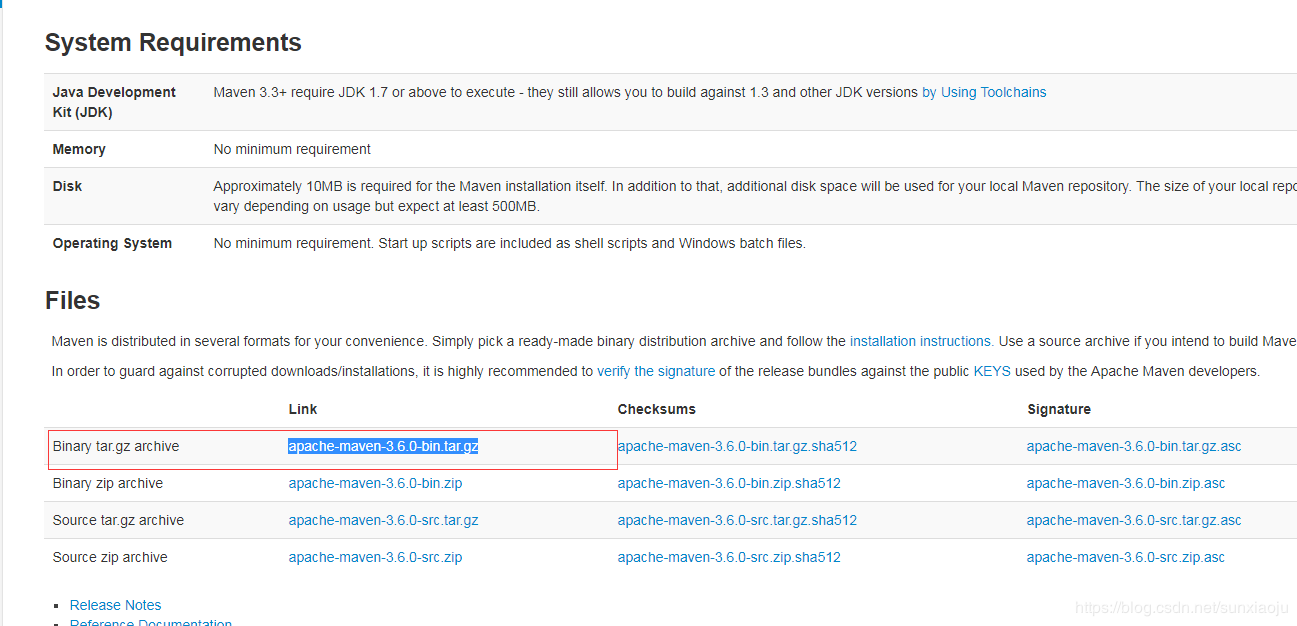Open the bin.zip.sha512 checksum link

tap(729, 483)
